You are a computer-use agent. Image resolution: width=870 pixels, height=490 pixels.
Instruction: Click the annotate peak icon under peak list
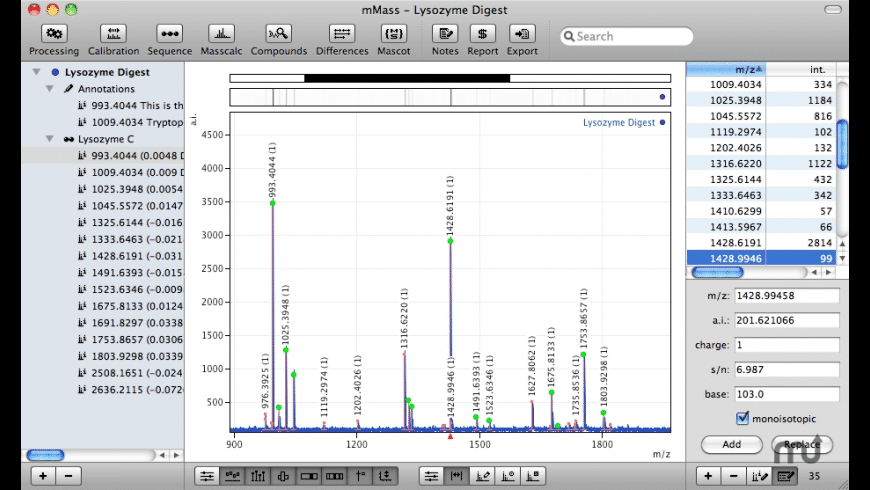point(760,476)
